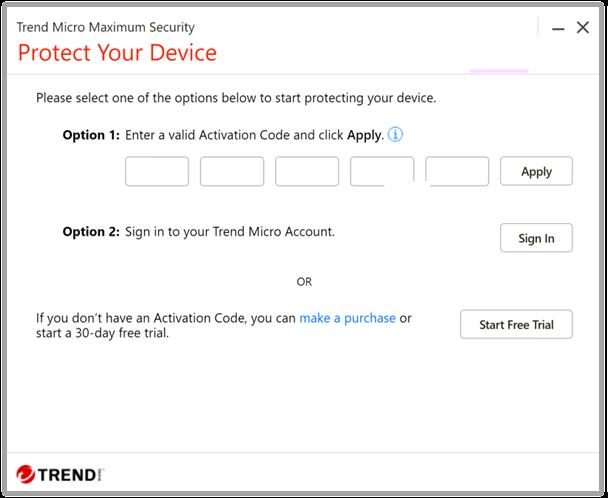Click the 'Please select one of the options' text

coord(236,98)
